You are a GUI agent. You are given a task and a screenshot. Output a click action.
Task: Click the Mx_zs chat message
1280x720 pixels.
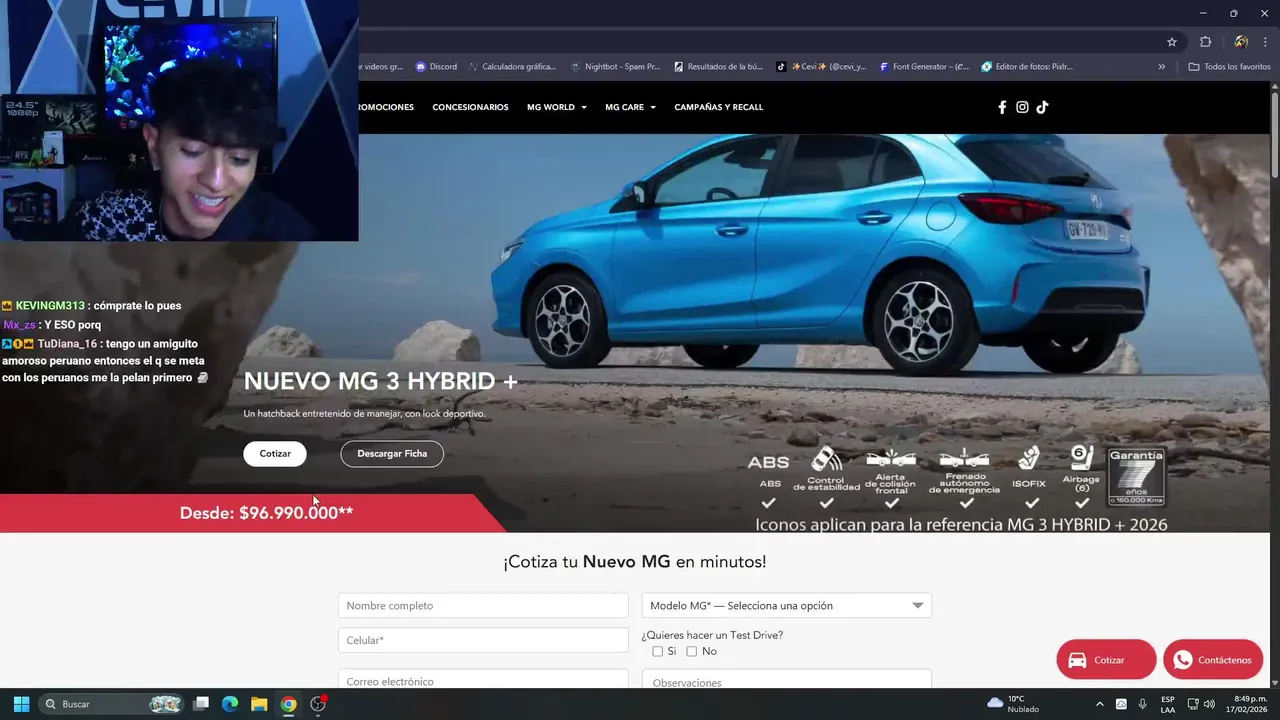[52, 325]
